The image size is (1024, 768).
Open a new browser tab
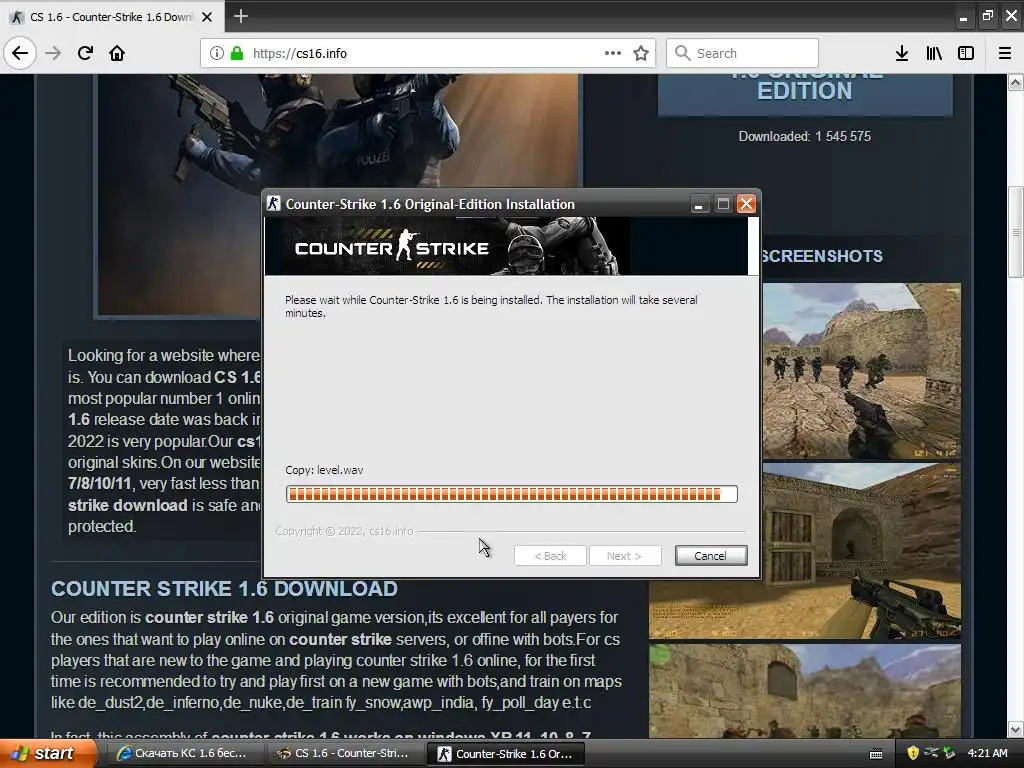click(240, 16)
